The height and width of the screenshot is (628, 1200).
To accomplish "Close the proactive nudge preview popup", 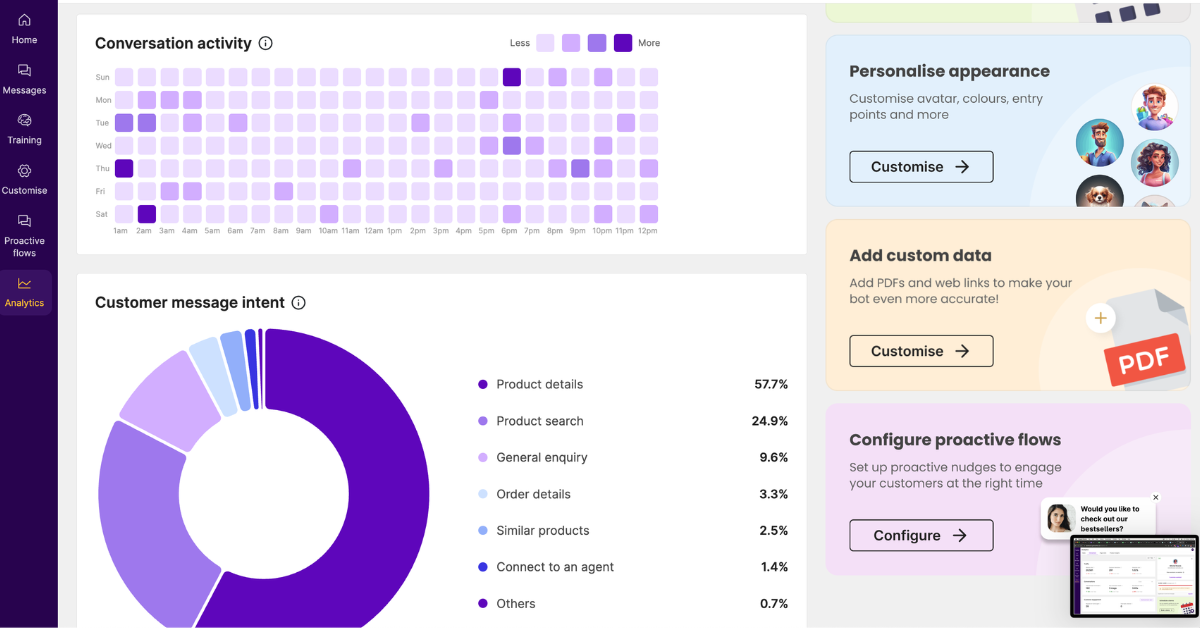I will 1155,497.
